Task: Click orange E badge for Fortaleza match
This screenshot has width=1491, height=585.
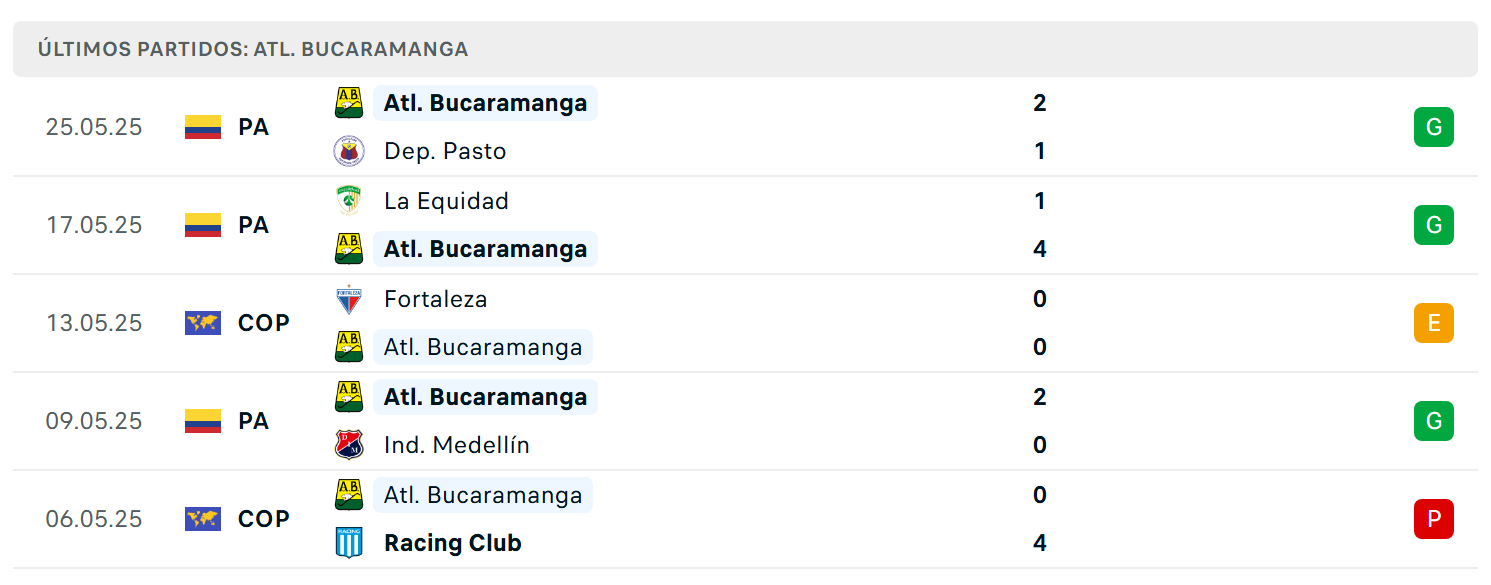Action: tap(1433, 323)
